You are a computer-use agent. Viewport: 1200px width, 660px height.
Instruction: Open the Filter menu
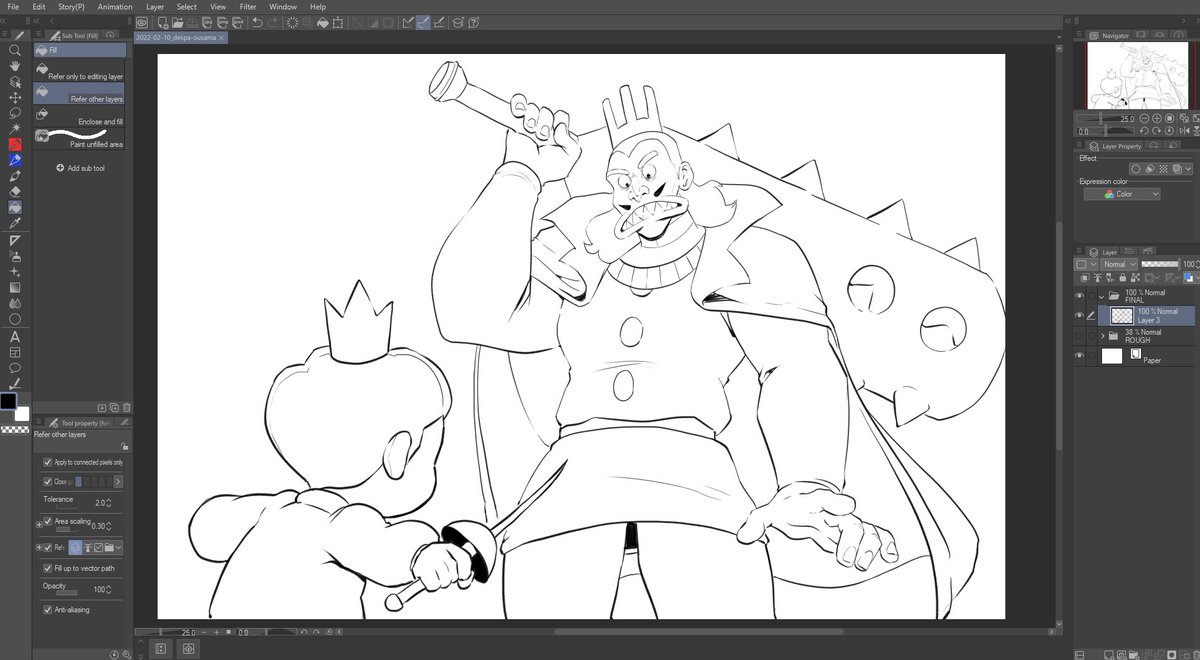point(247,6)
